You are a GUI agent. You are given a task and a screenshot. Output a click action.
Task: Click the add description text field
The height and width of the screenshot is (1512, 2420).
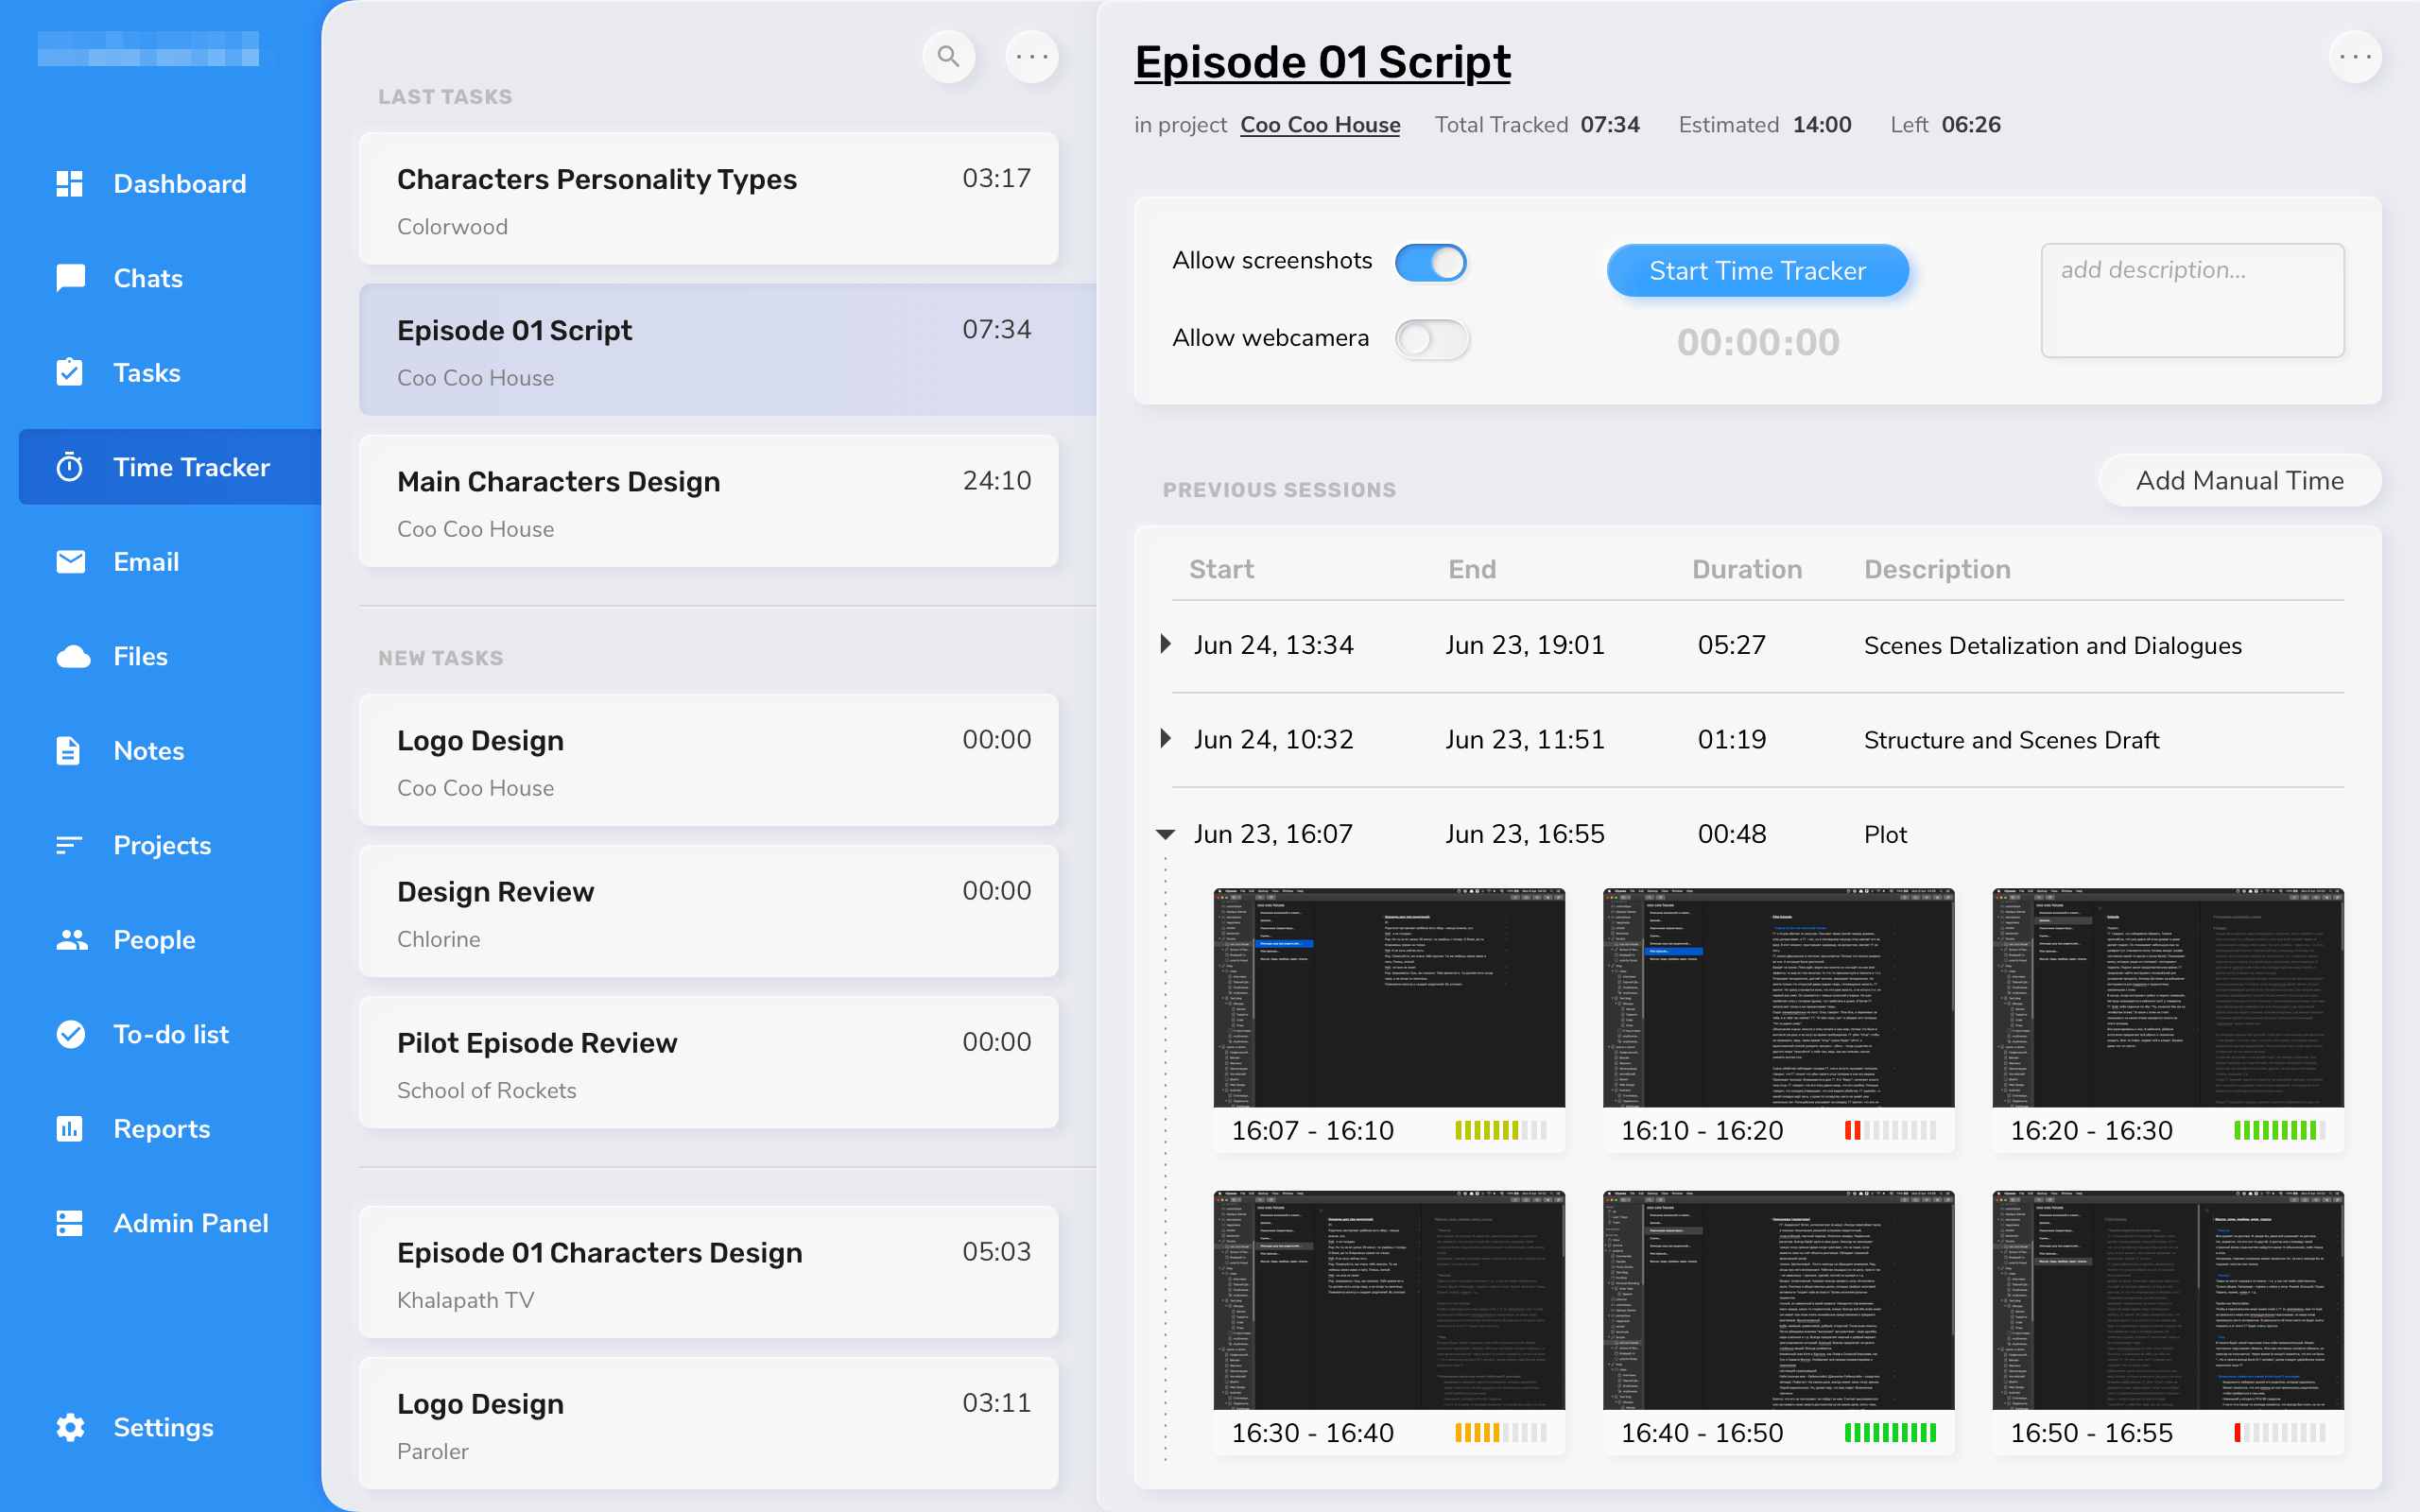tap(2191, 300)
